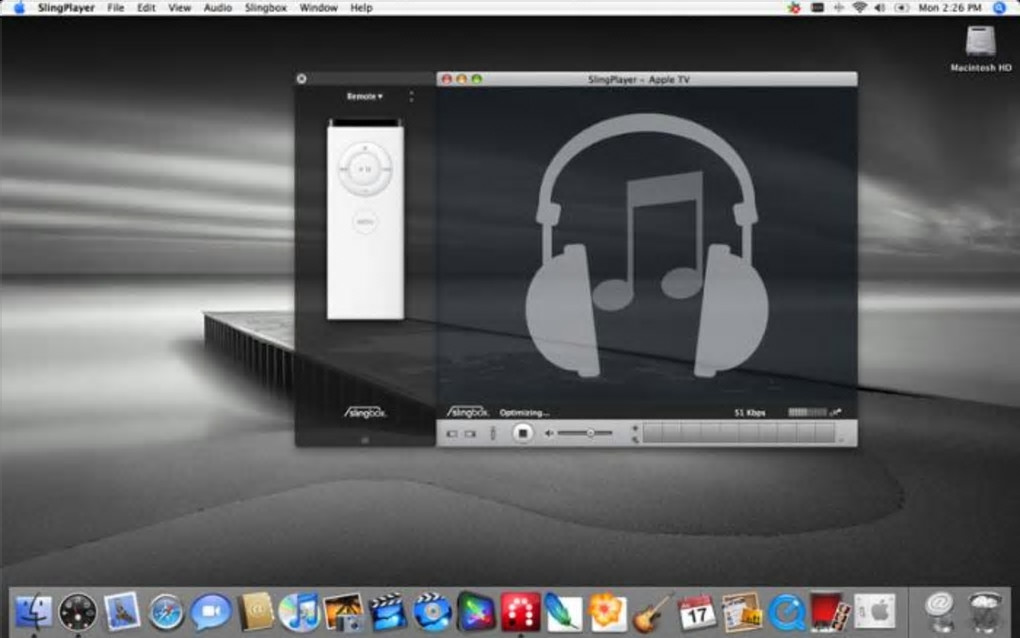1020x638 pixels.
Task: Click the up arrow on remote wheel
Action: pos(365,149)
